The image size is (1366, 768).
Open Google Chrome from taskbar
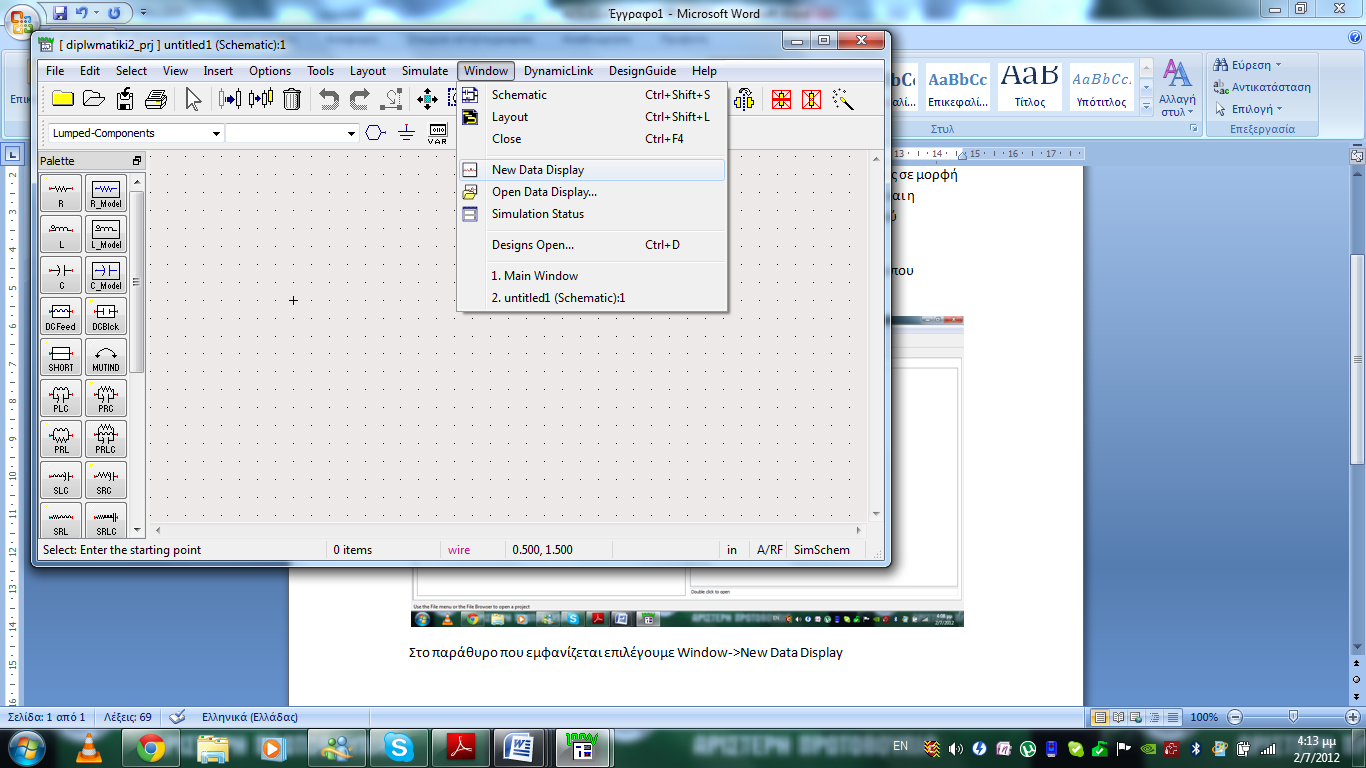click(151, 748)
